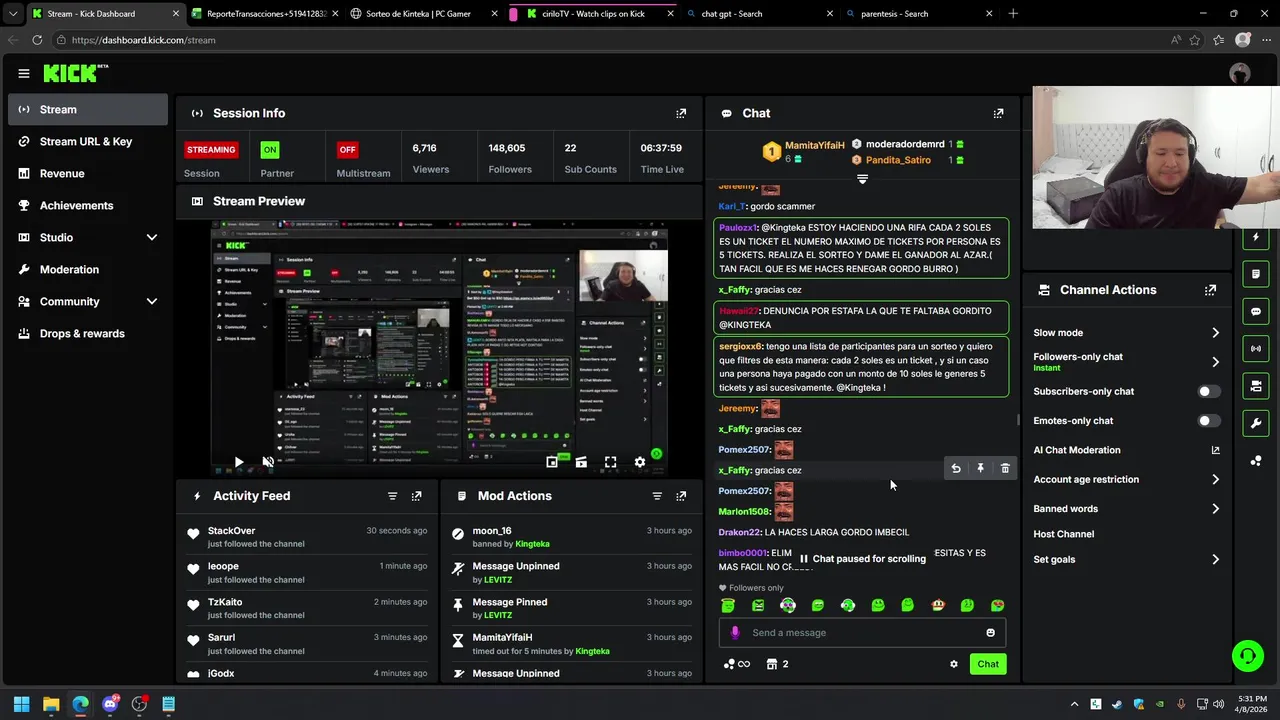
Task: Open the Mod Actions filter
Action: [657, 496]
